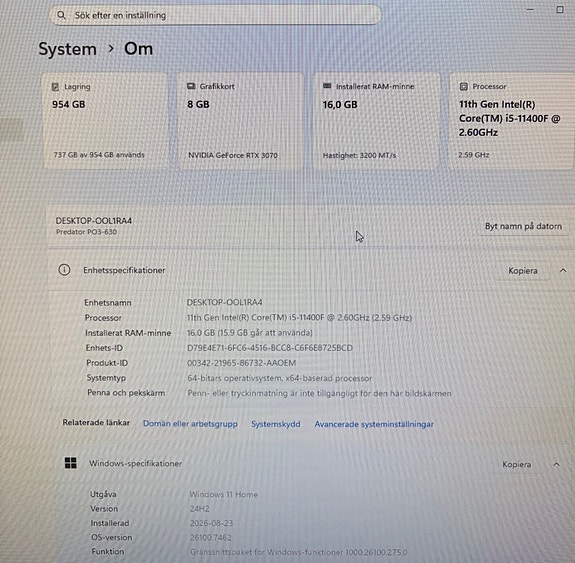Click the Enhetsspecifikationer header row
Viewport: 575px width, 563px height.
pyautogui.click(x=311, y=271)
